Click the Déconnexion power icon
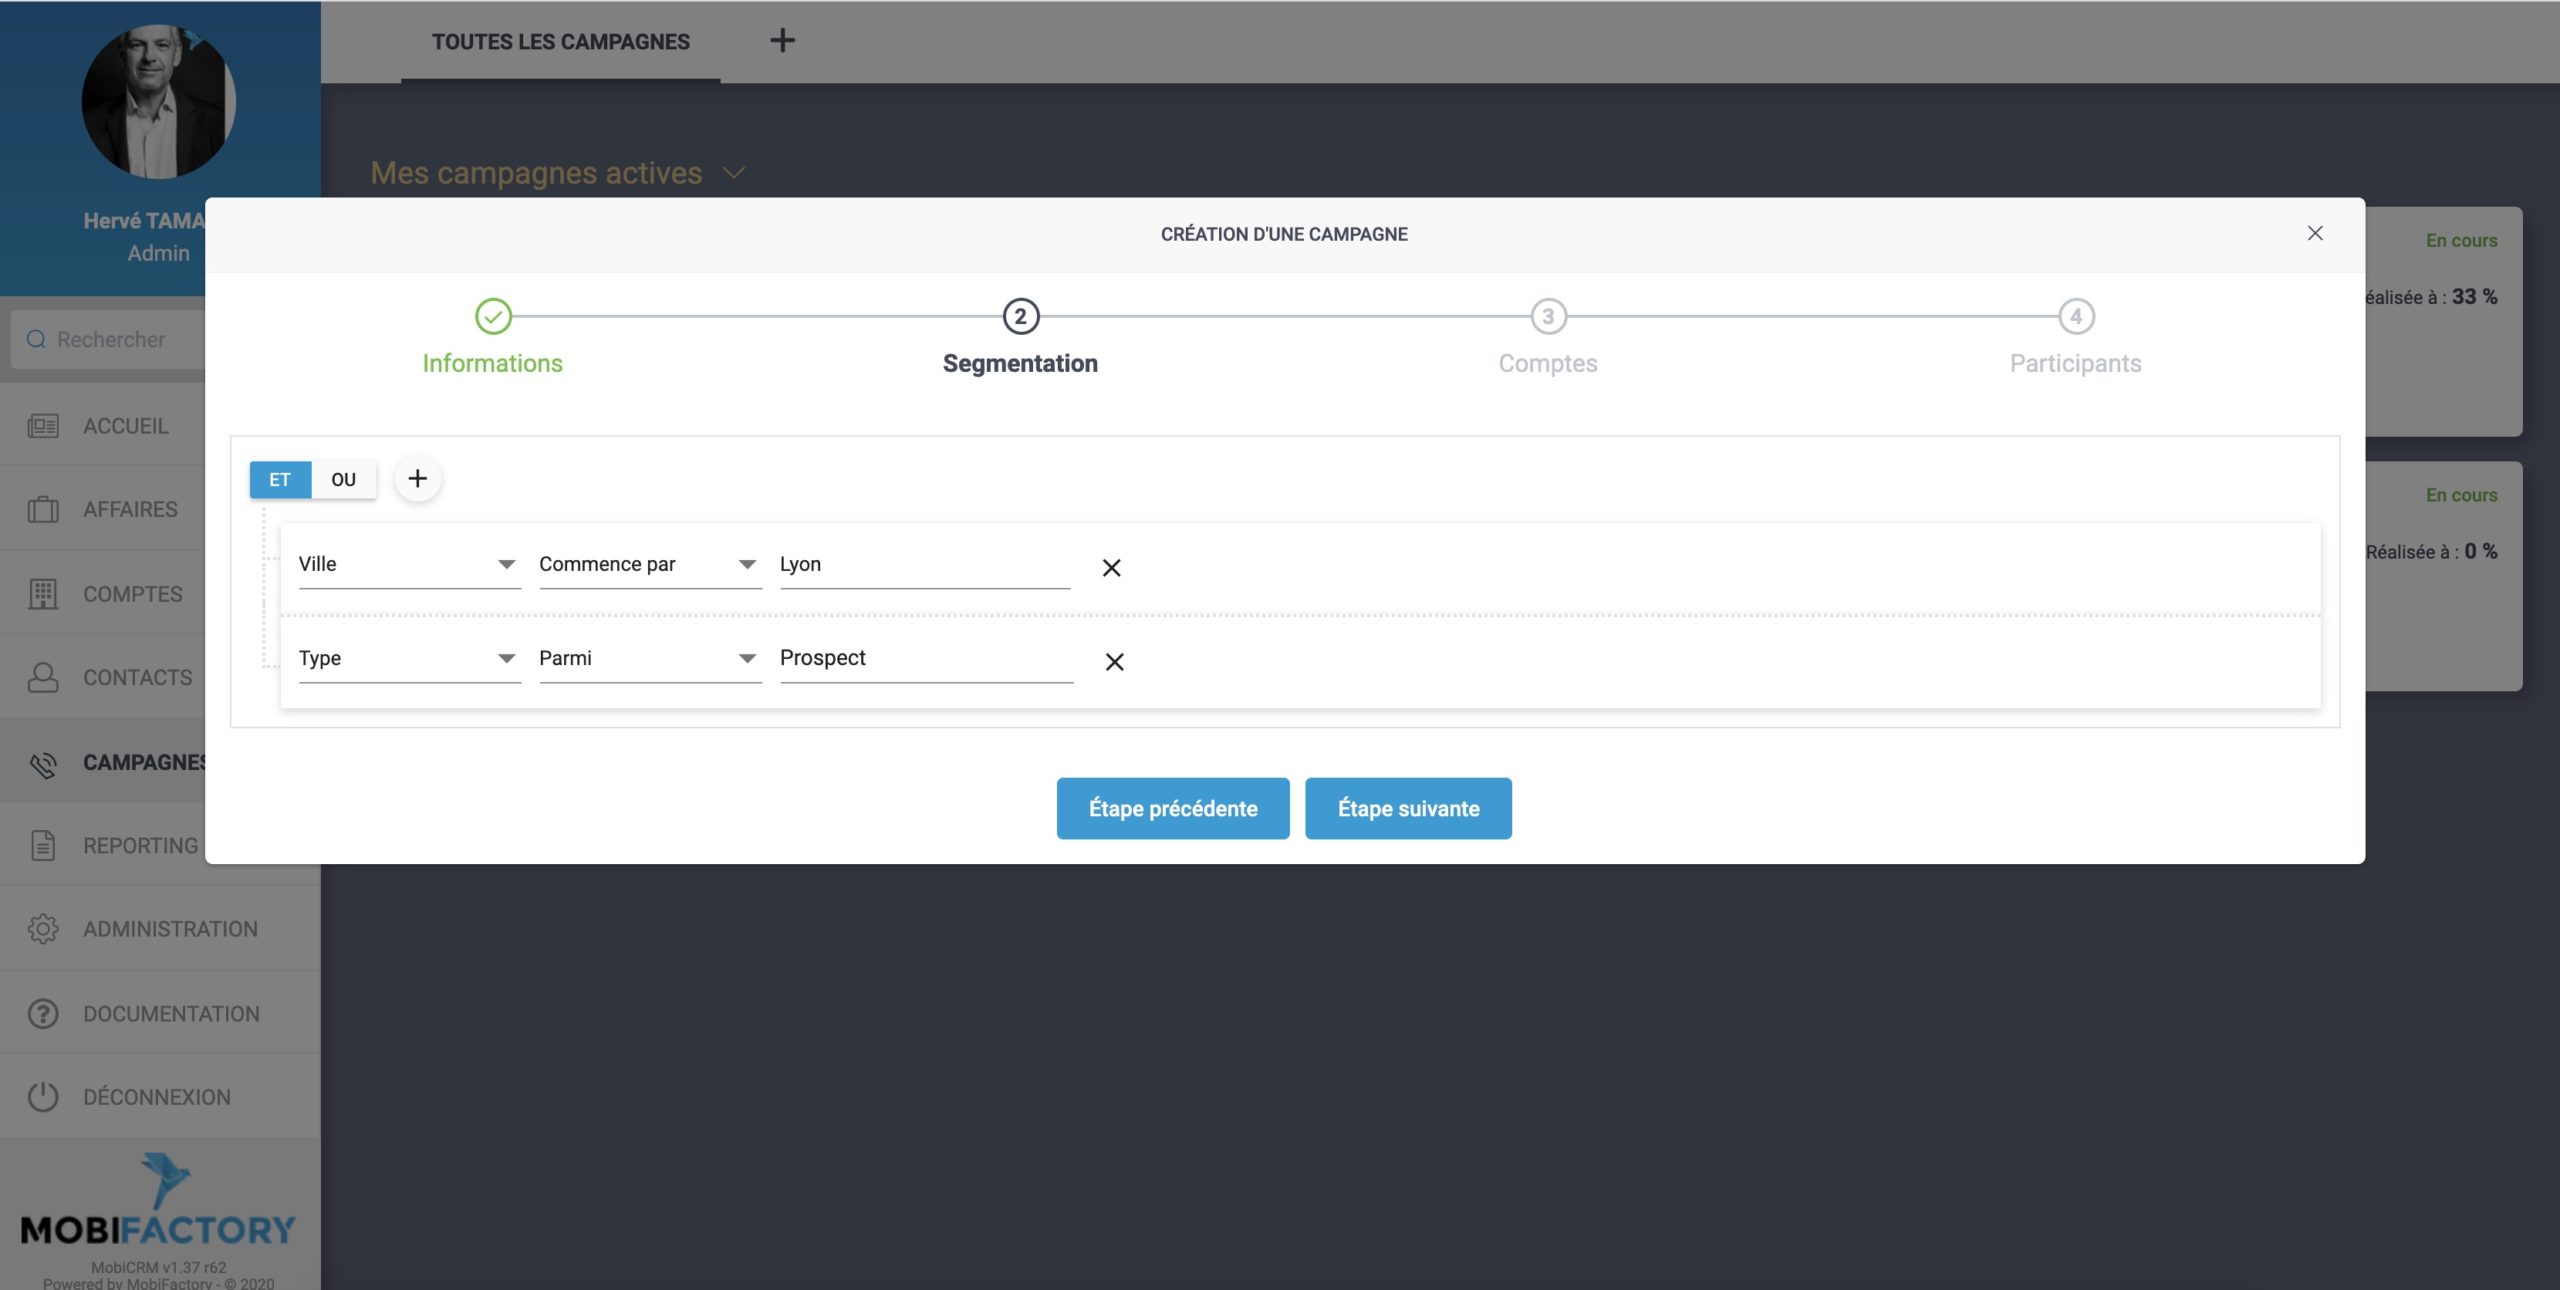 [43, 1097]
